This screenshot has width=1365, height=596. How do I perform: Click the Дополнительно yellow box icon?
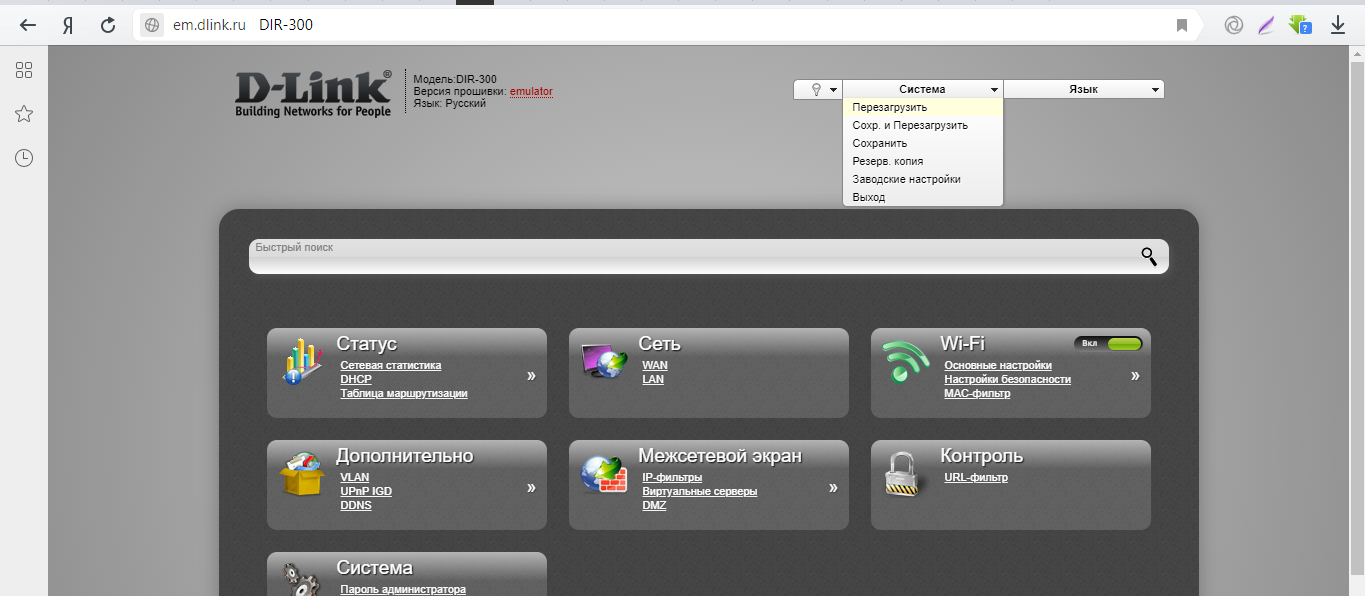[x=301, y=473]
